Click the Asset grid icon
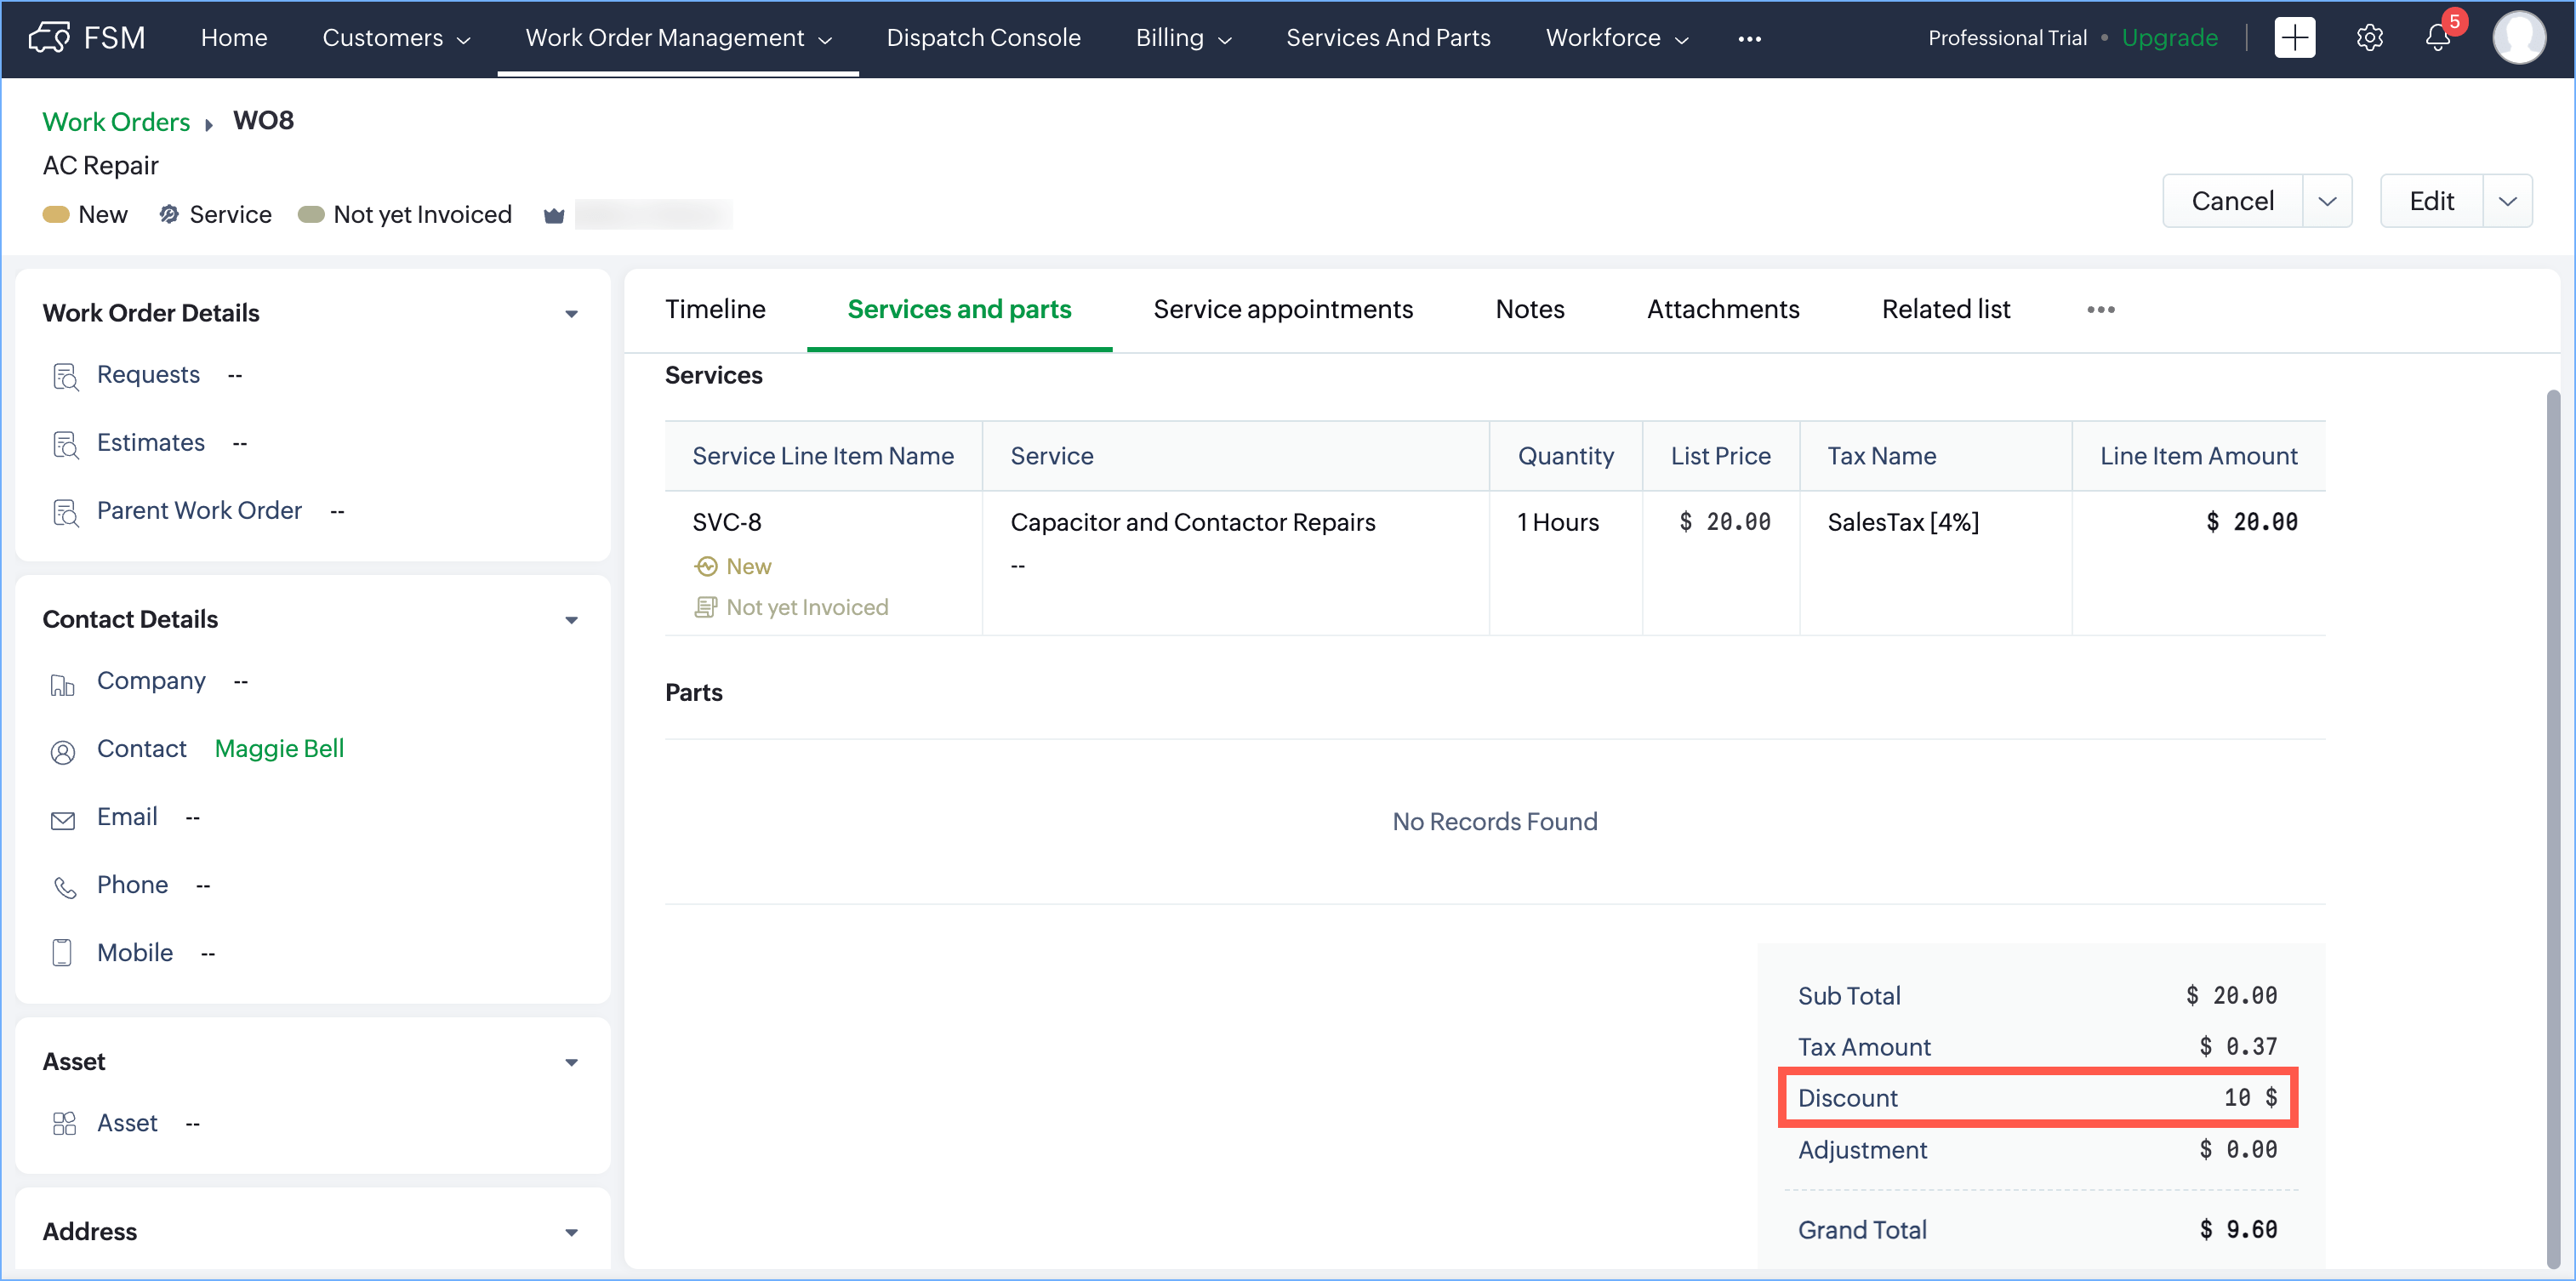The image size is (2576, 1281). tap(64, 1124)
